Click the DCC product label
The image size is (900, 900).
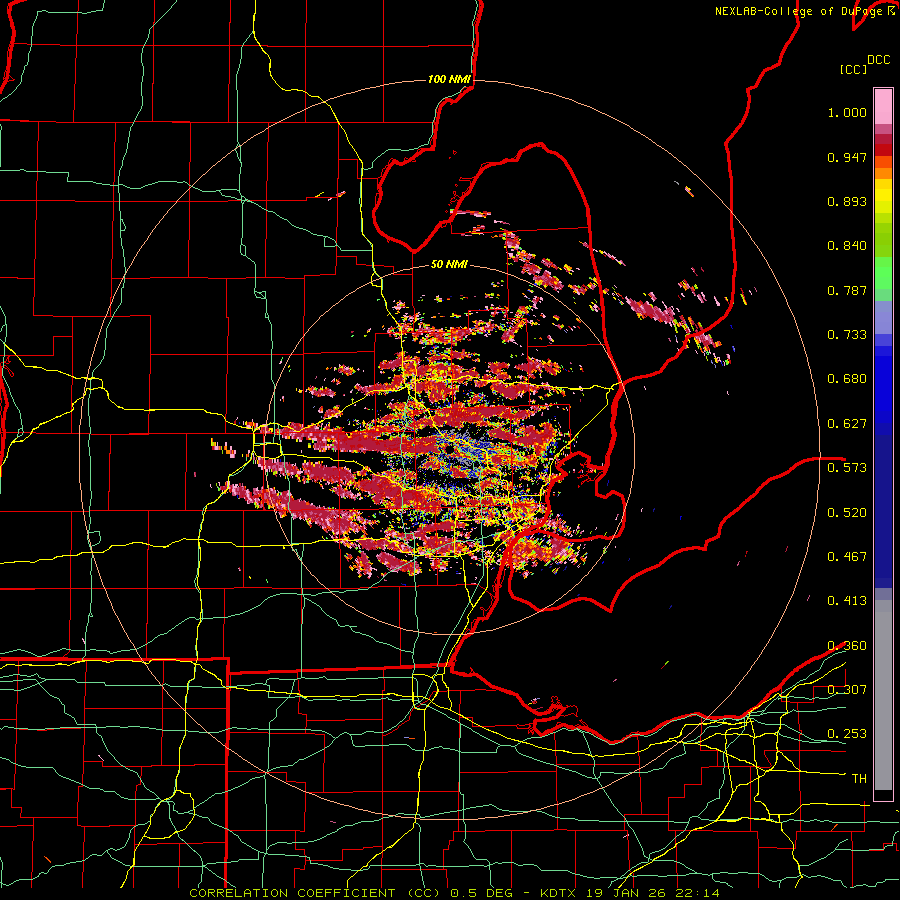(x=879, y=60)
